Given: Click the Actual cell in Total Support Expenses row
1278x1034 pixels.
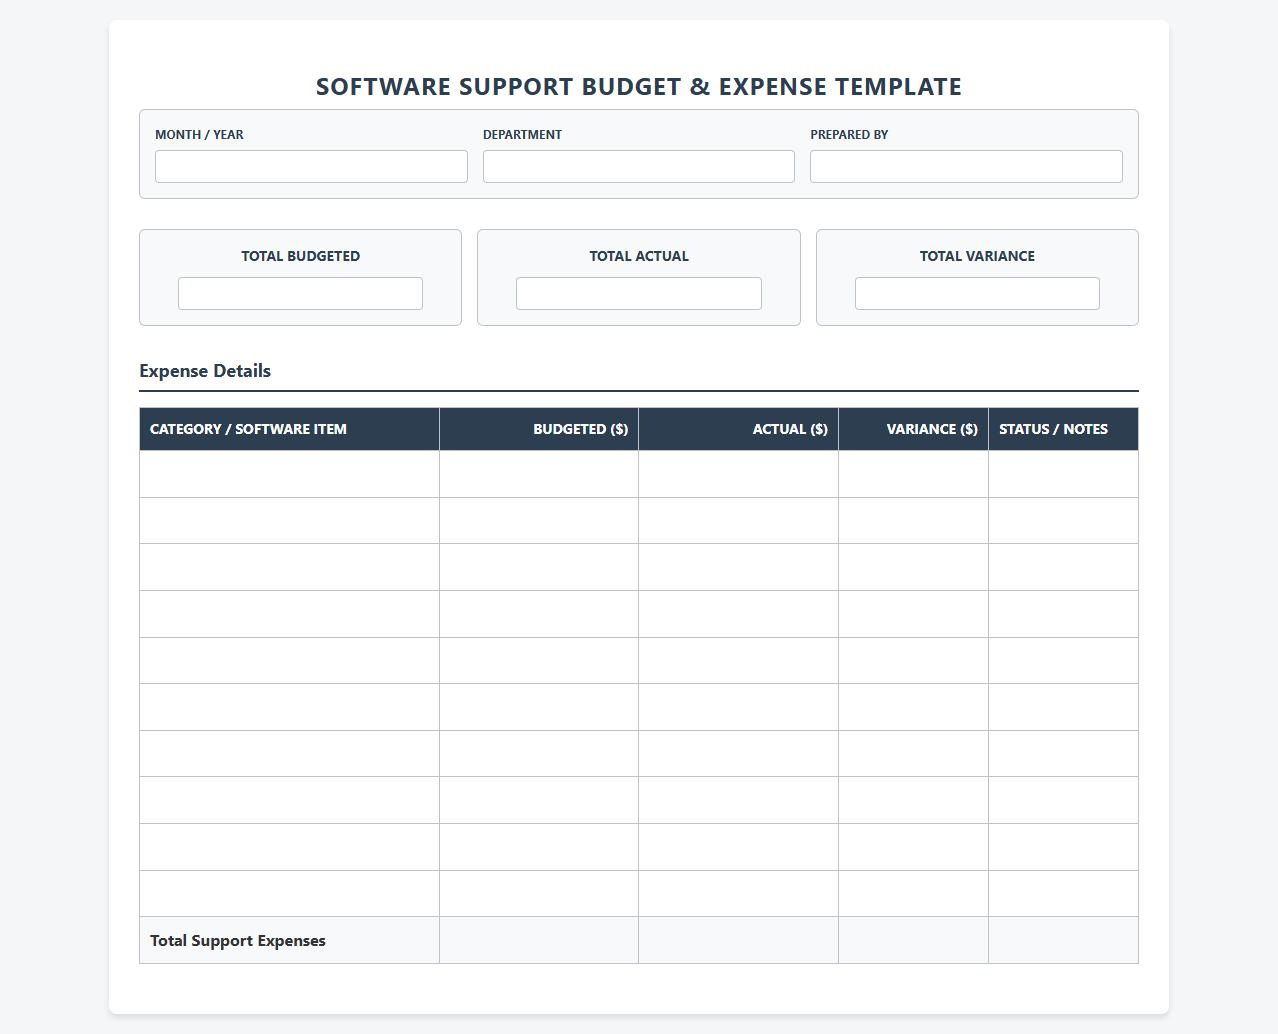Looking at the screenshot, I should tap(739, 940).
